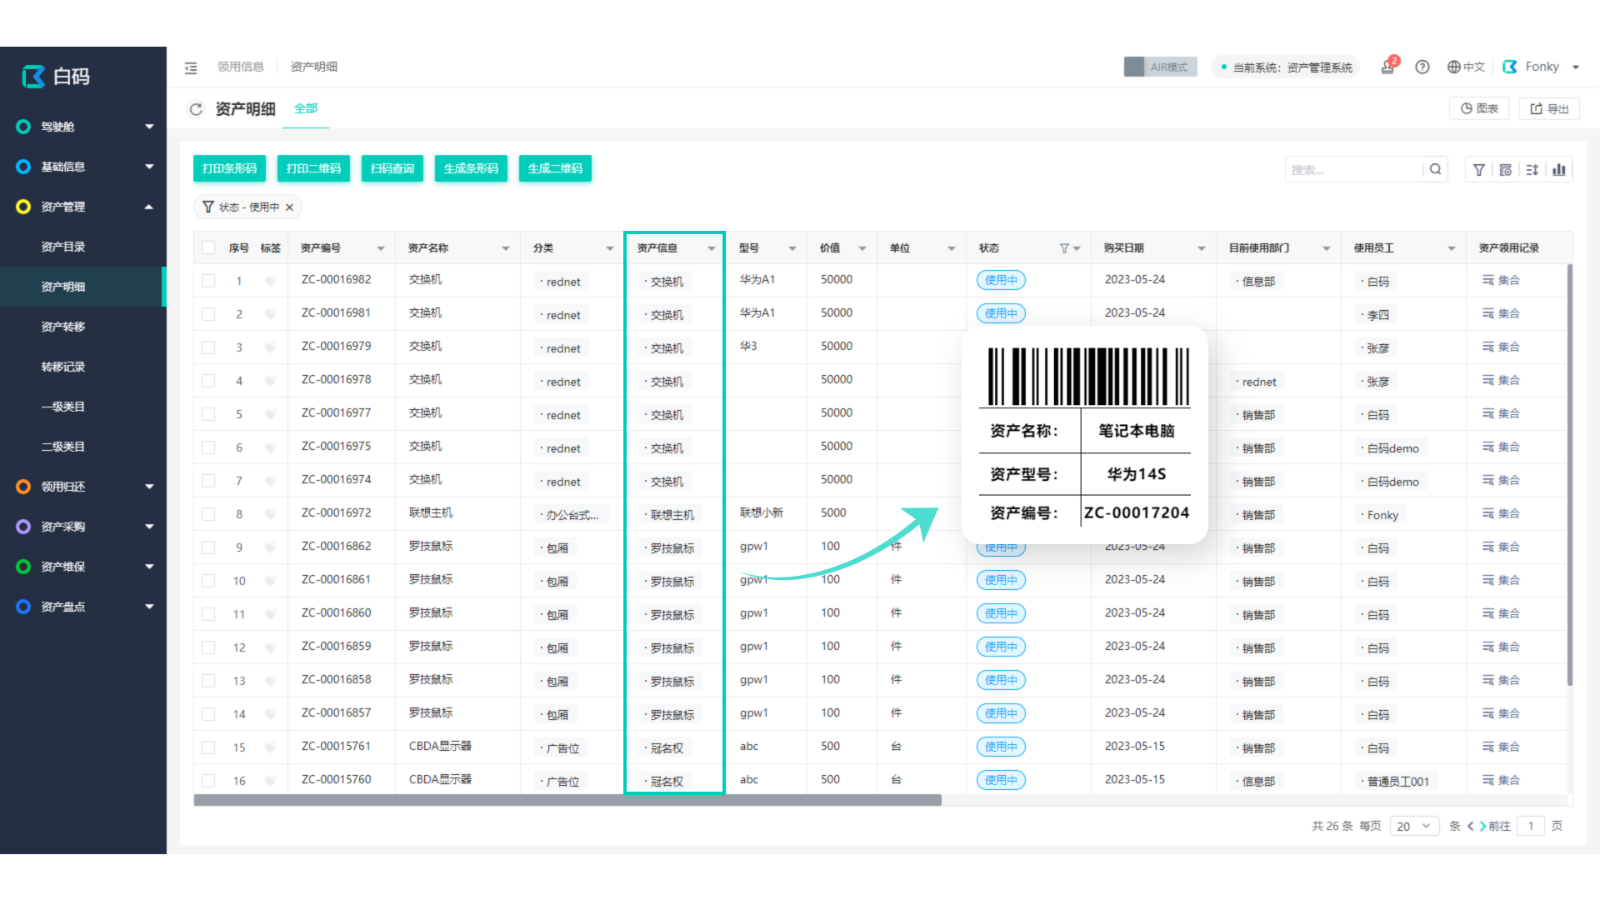Screen dimensions: 1600x900
Task: Click the 打印二维码 button
Action: [313, 168]
